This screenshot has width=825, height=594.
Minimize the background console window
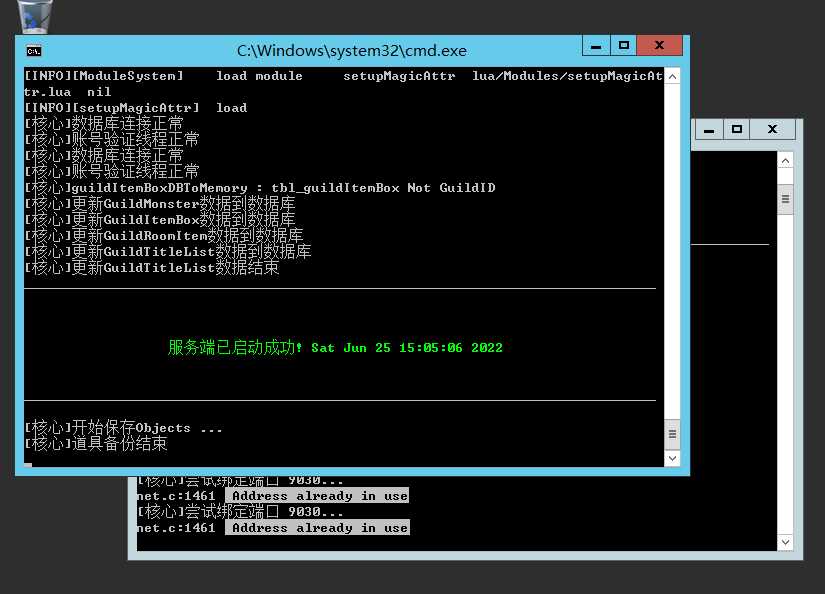[x=709, y=129]
